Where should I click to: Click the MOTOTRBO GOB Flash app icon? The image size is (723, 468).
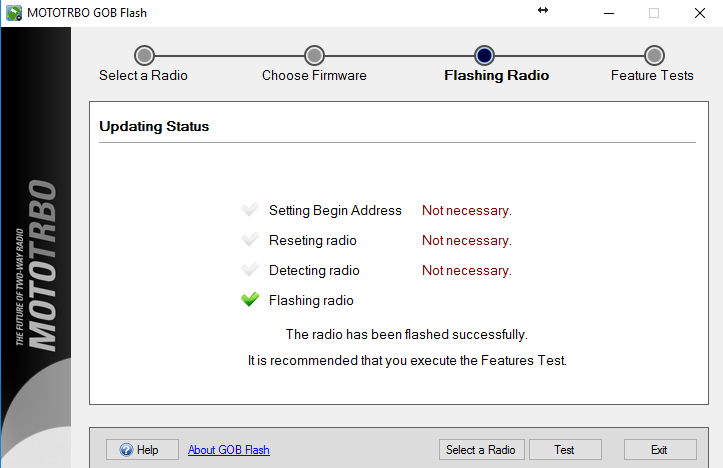(x=14, y=13)
